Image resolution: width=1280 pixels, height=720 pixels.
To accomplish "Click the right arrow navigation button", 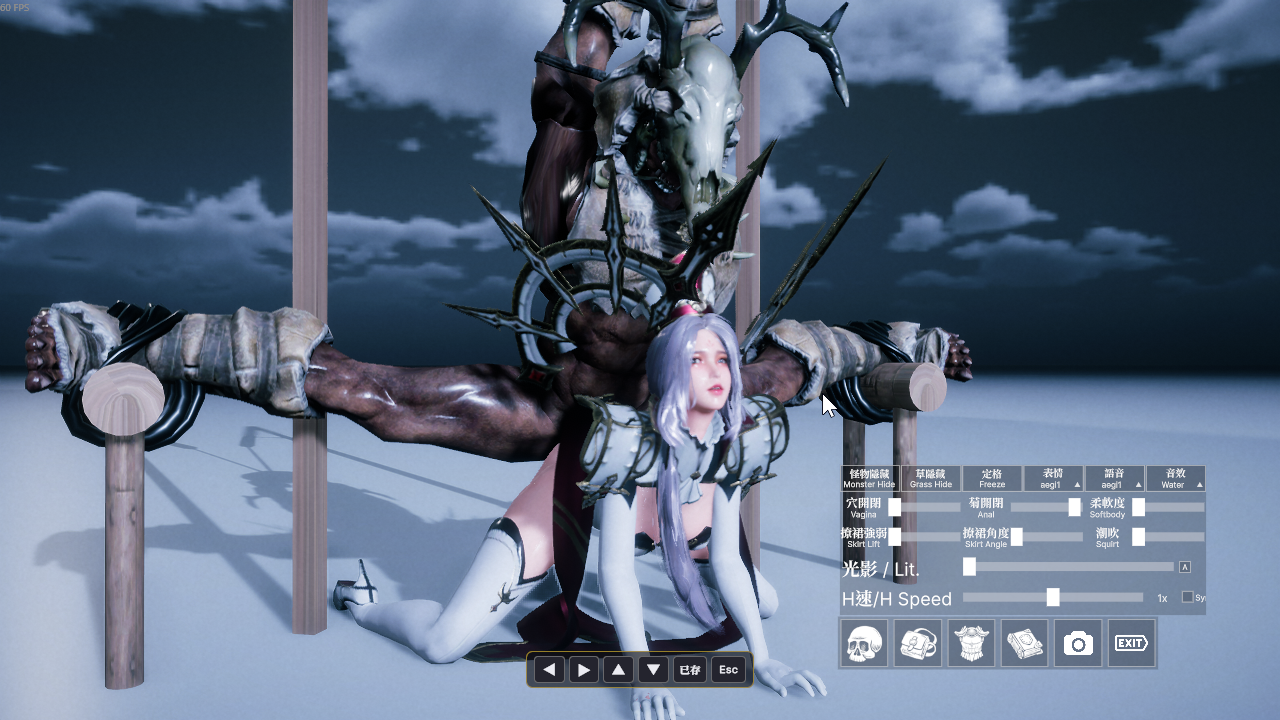I will (584, 670).
